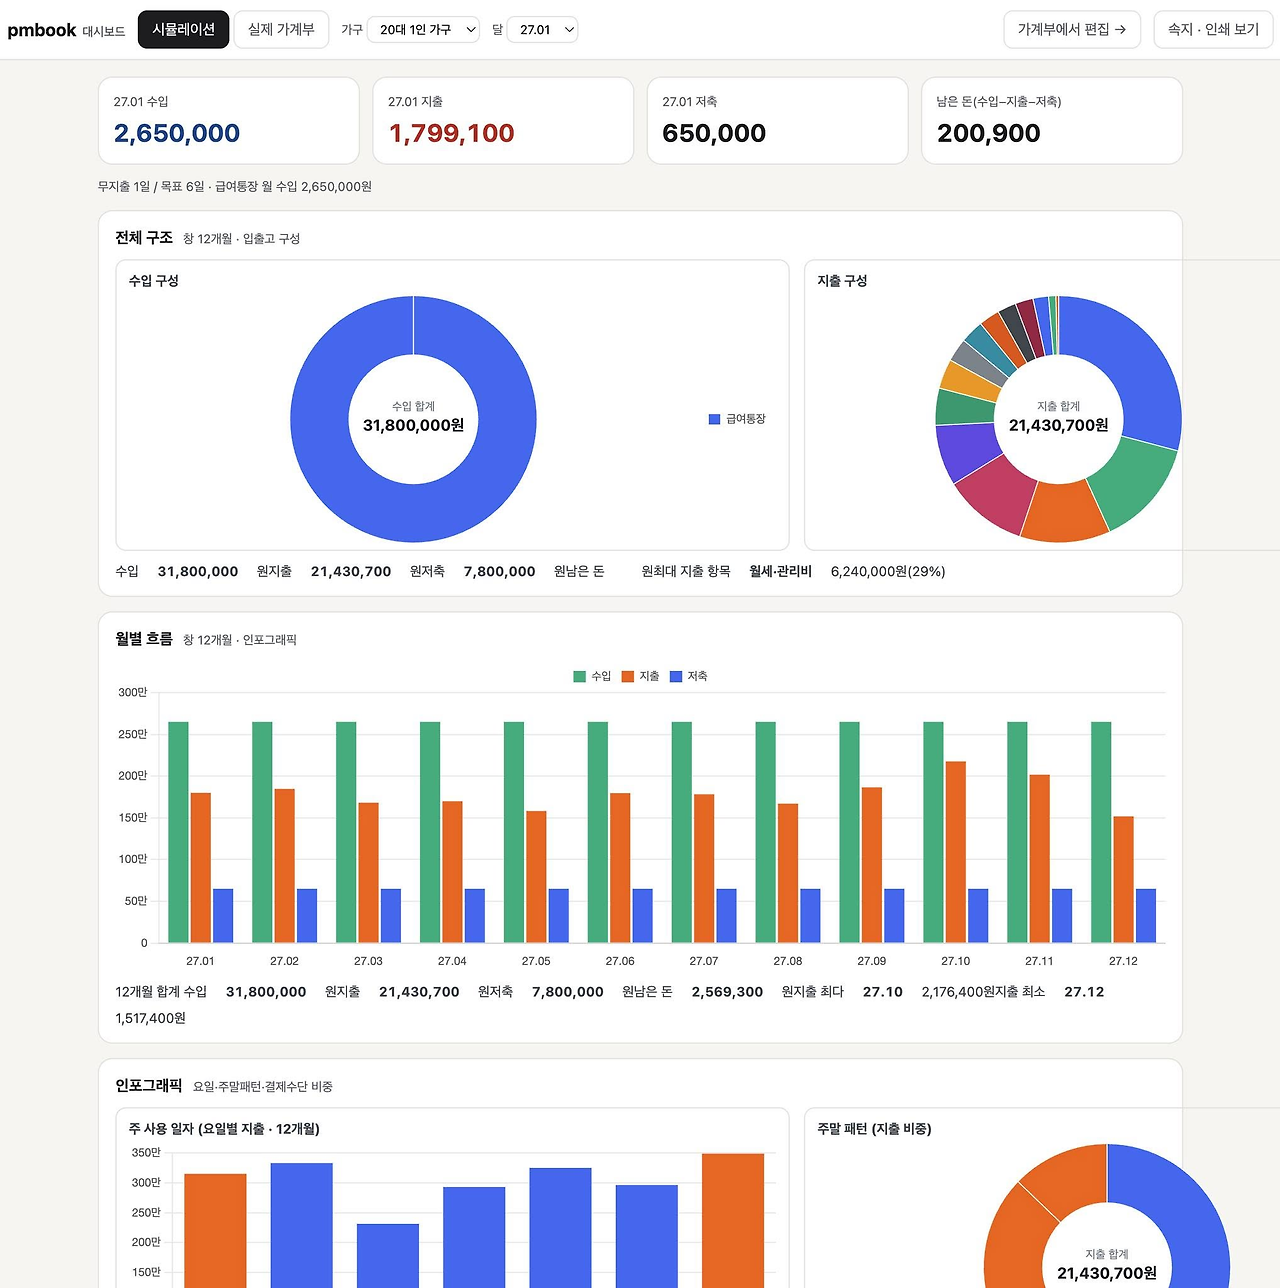The image size is (1280, 1288).
Task: Click the orange 지출 bar for 27.10
Action: click(x=956, y=852)
